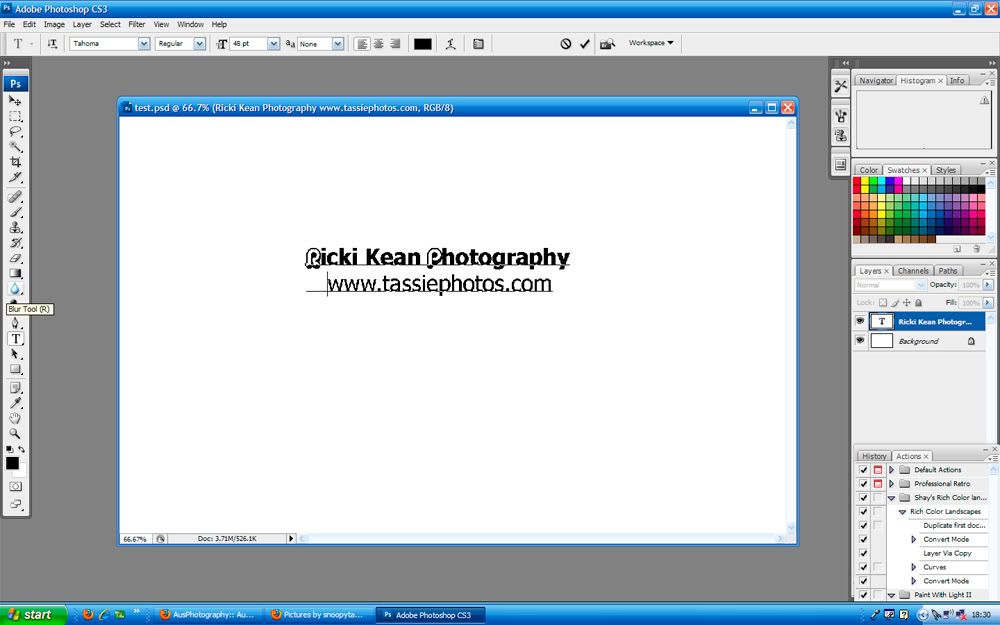This screenshot has width=1000, height=625.
Task: Open the Tahoma font family dropdown
Action: coord(144,44)
